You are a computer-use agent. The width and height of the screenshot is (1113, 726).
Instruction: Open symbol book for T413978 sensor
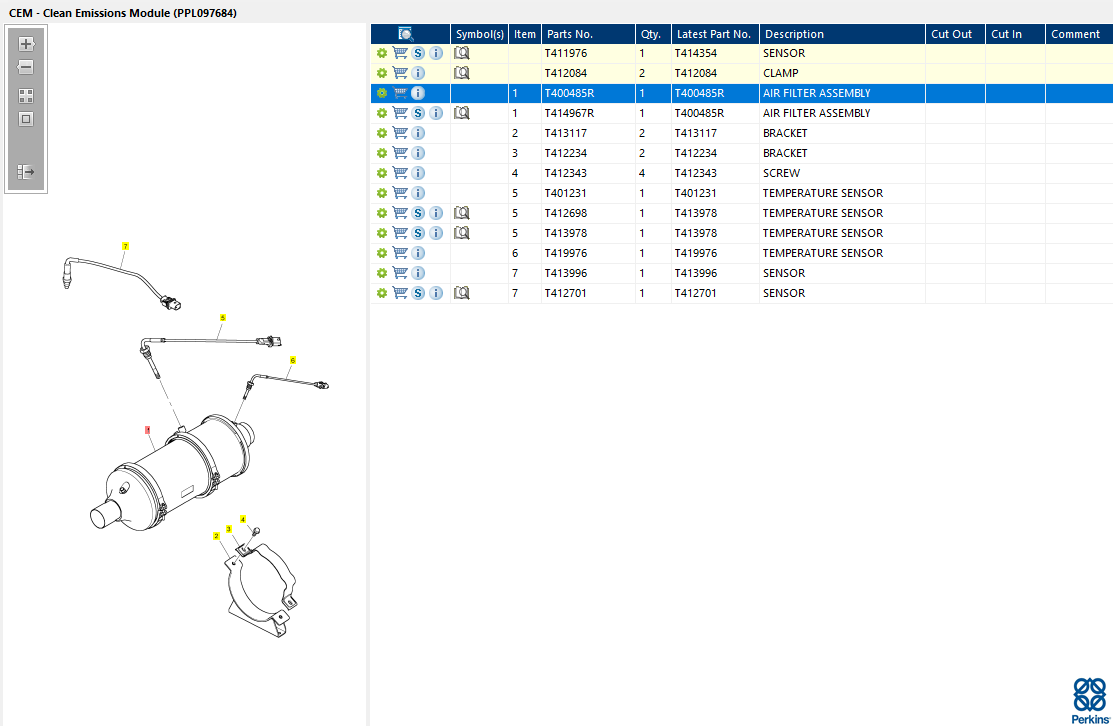pos(462,233)
